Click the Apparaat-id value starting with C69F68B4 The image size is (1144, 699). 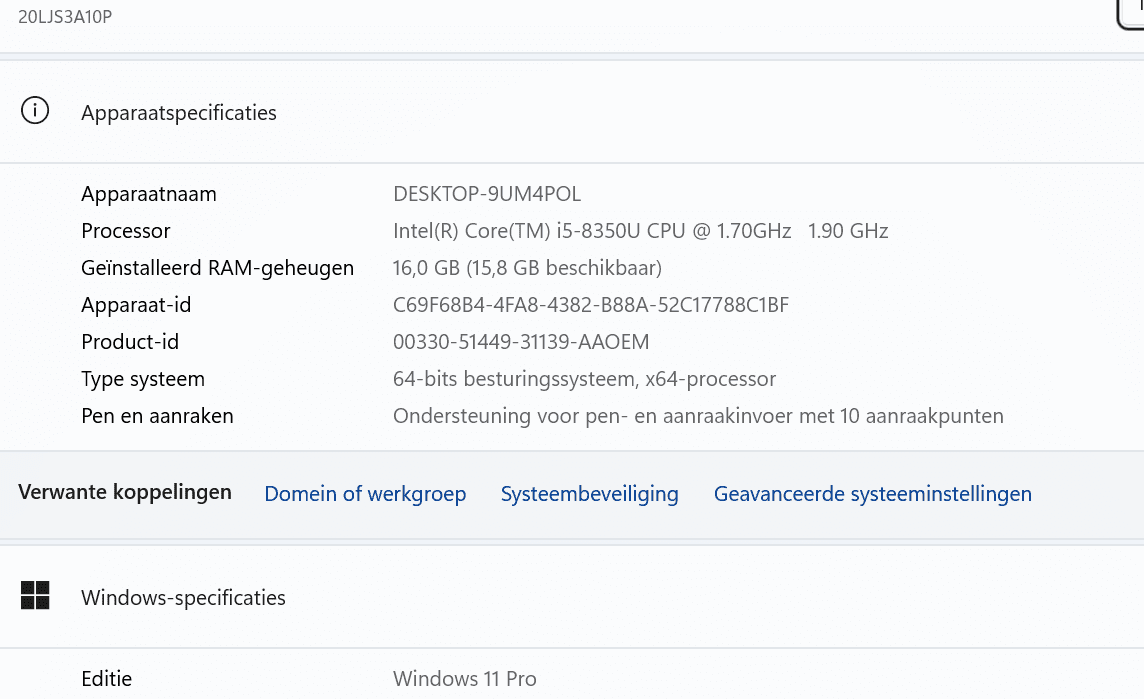[x=591, y=305]
